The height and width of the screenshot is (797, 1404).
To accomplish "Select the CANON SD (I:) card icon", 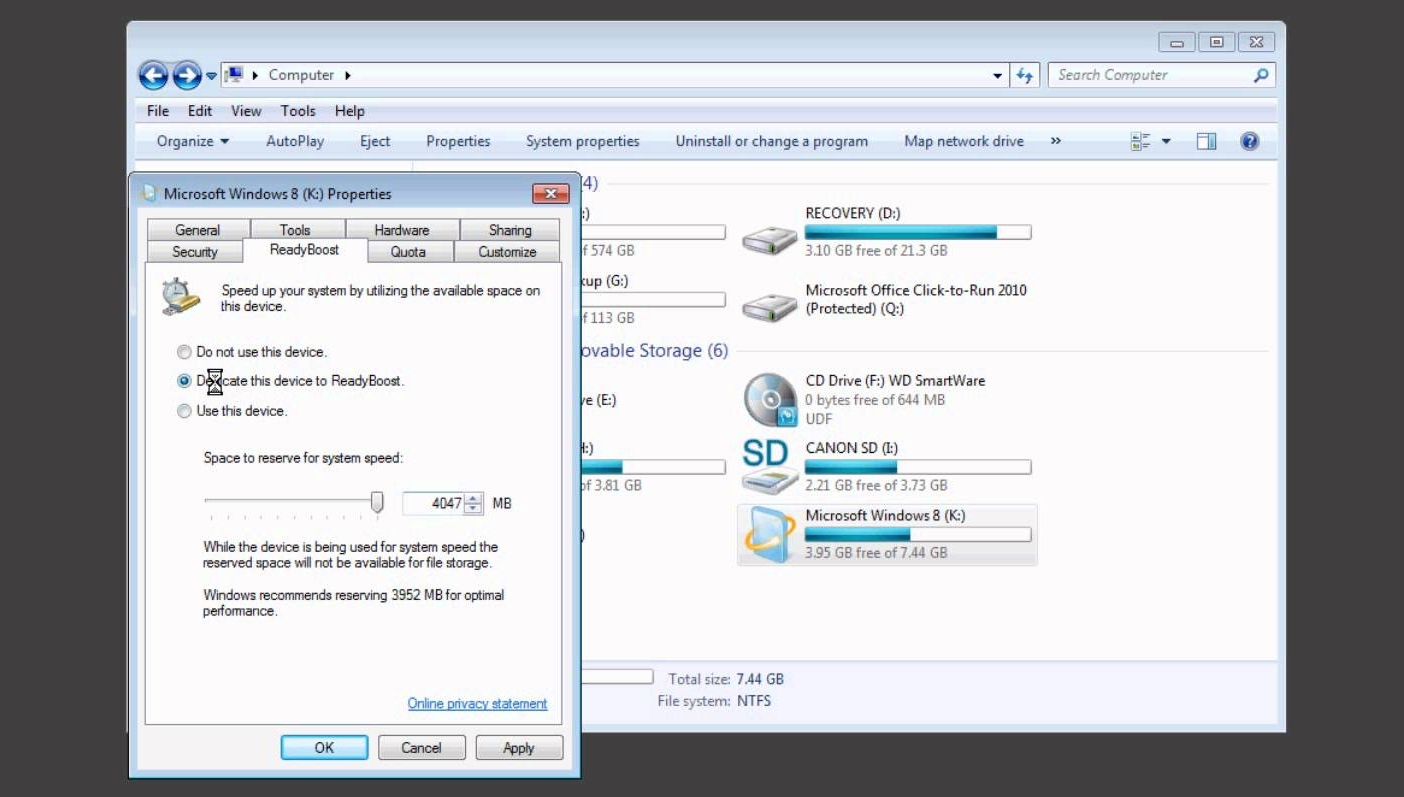I will [x=769, y=466].
